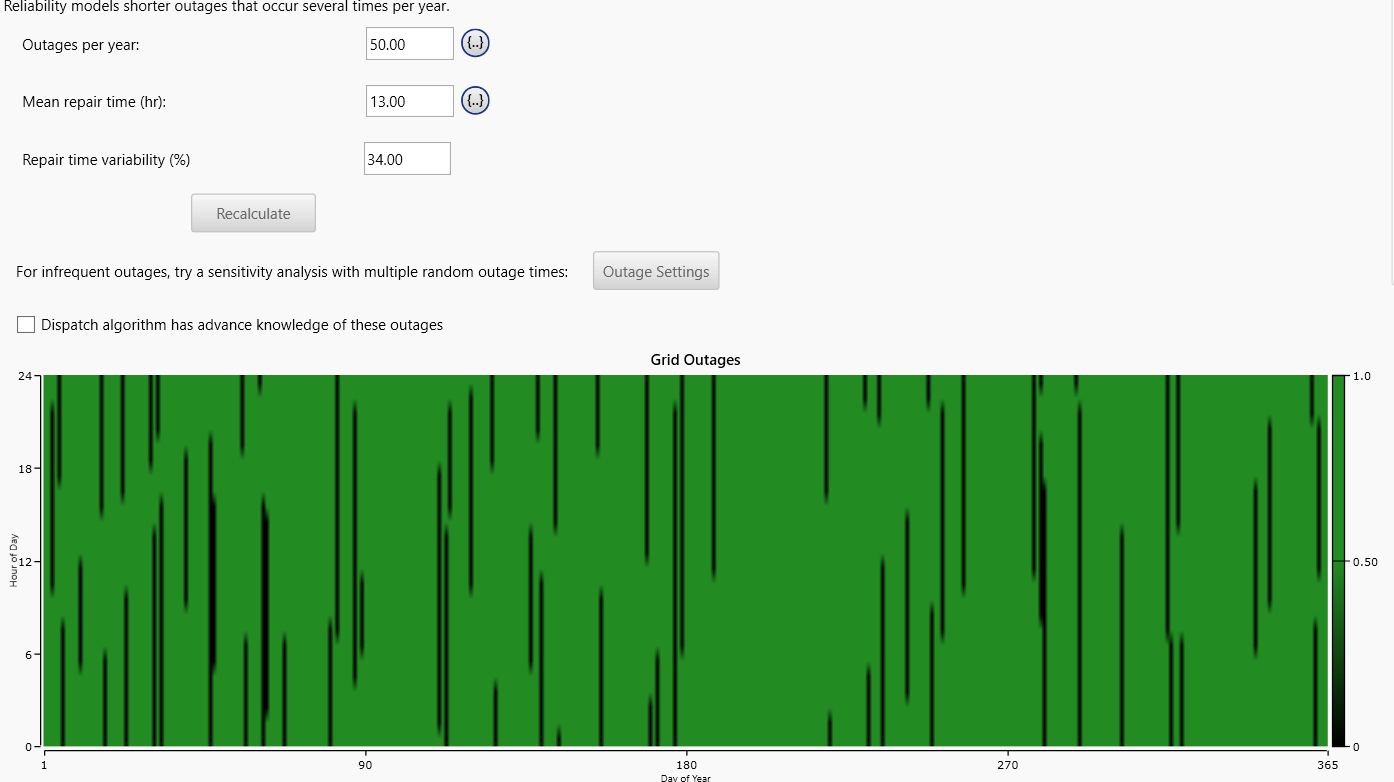Select the Mean repair time input
This screenshot has width=1394, height=782.
409,101
